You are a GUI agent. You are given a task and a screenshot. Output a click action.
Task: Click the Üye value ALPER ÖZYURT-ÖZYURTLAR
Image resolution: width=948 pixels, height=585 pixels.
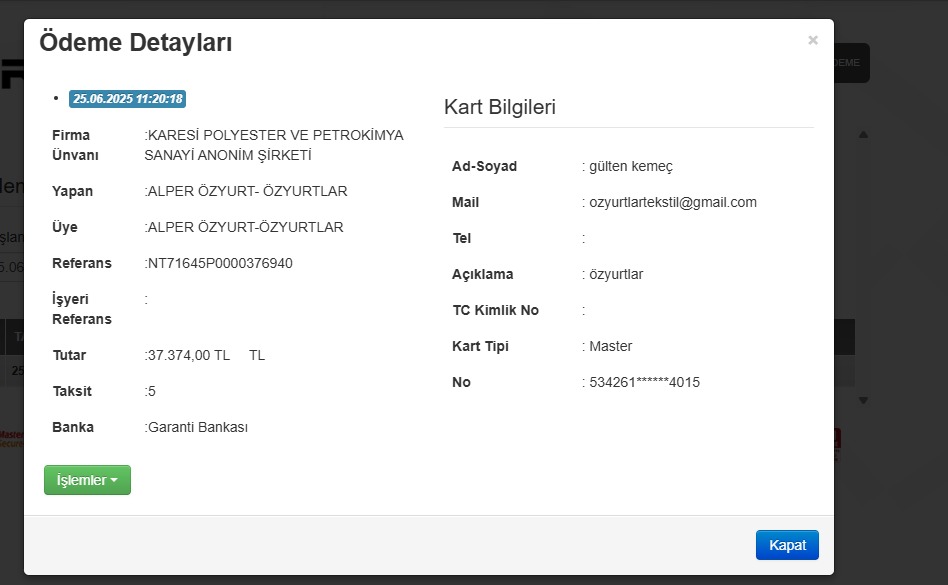point(246,227)
